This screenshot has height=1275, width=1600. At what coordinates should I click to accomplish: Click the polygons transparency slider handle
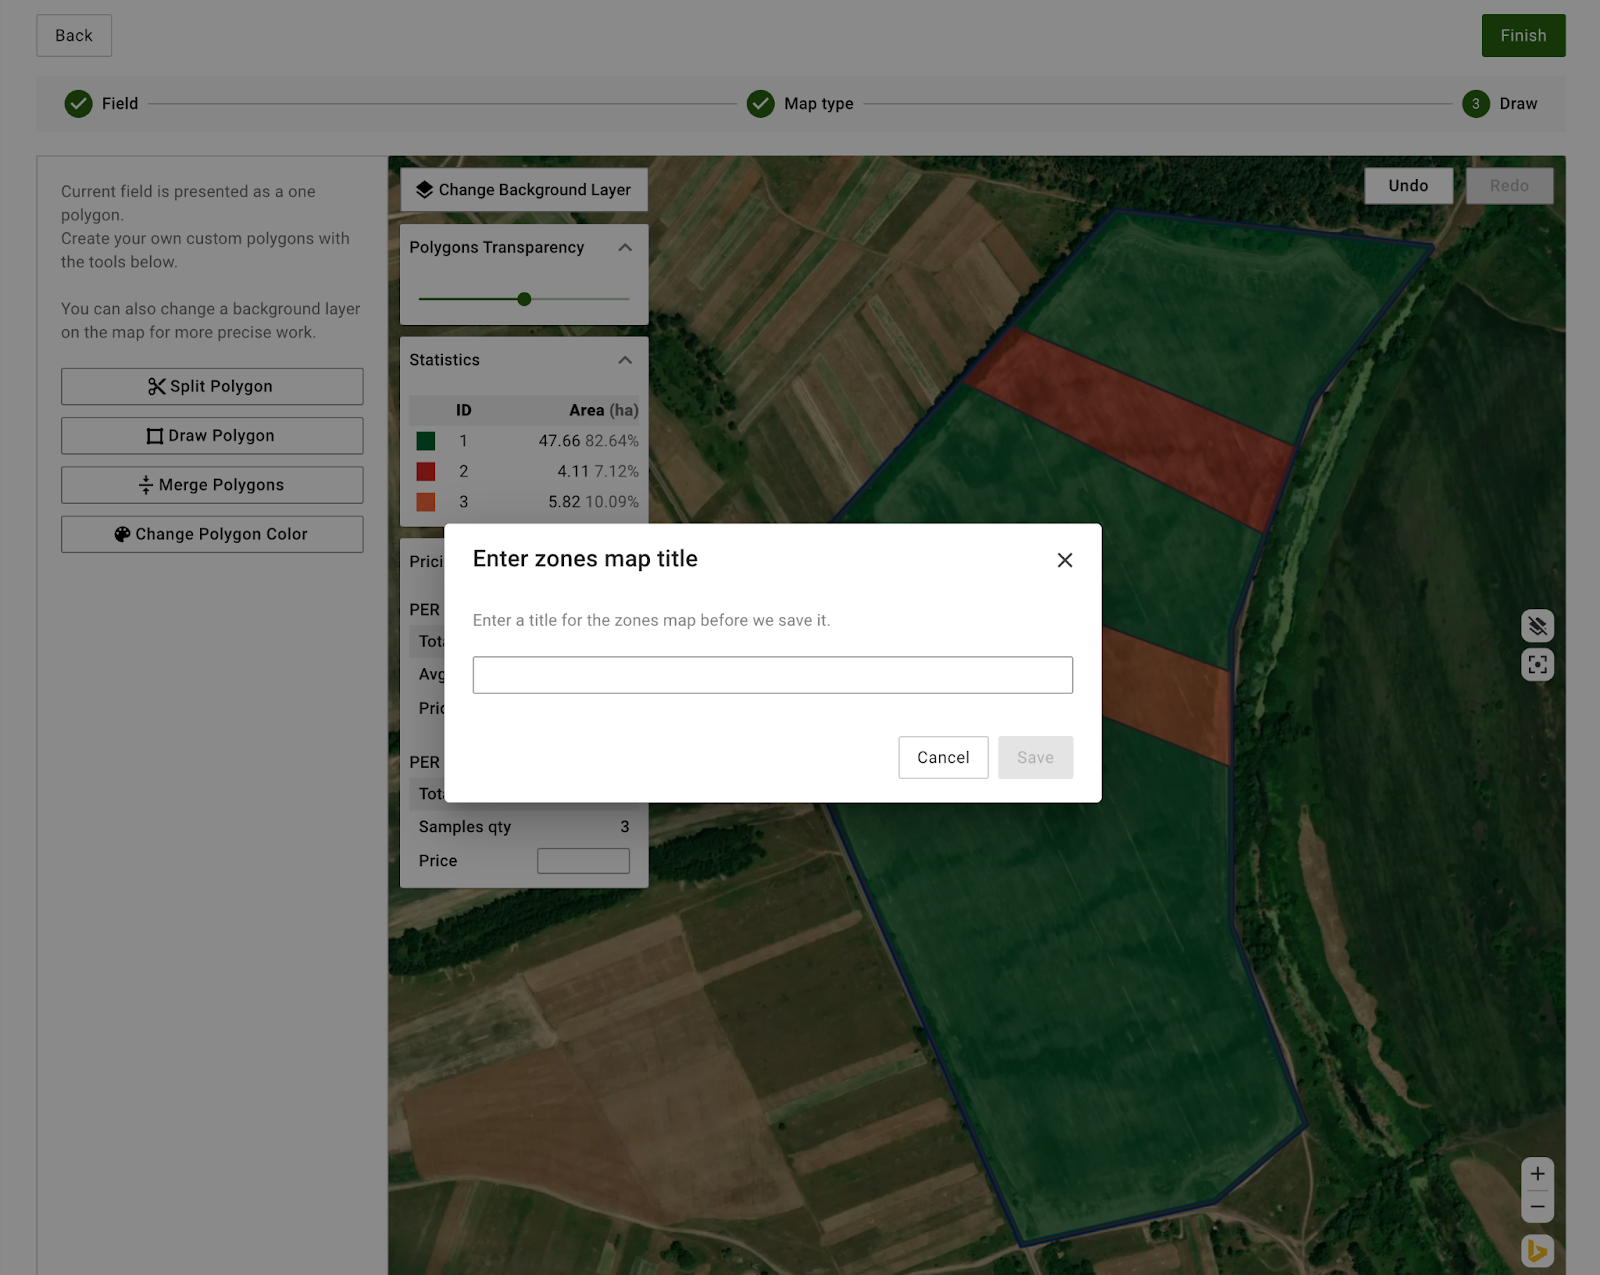[x=524, y=299]
